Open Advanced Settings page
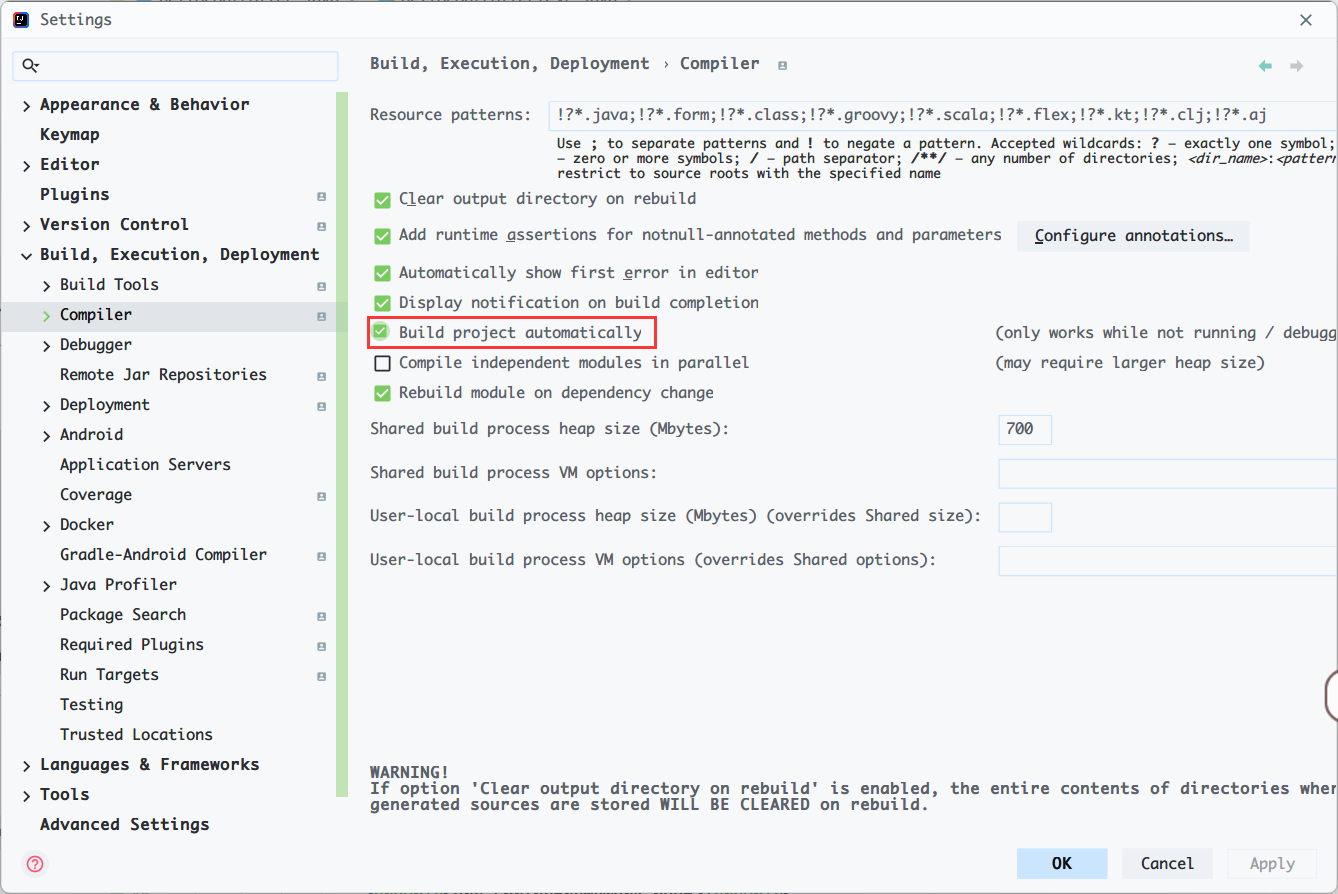Image resolution: width=1338 pixels, height=894 pixels. tap(125, 824)
